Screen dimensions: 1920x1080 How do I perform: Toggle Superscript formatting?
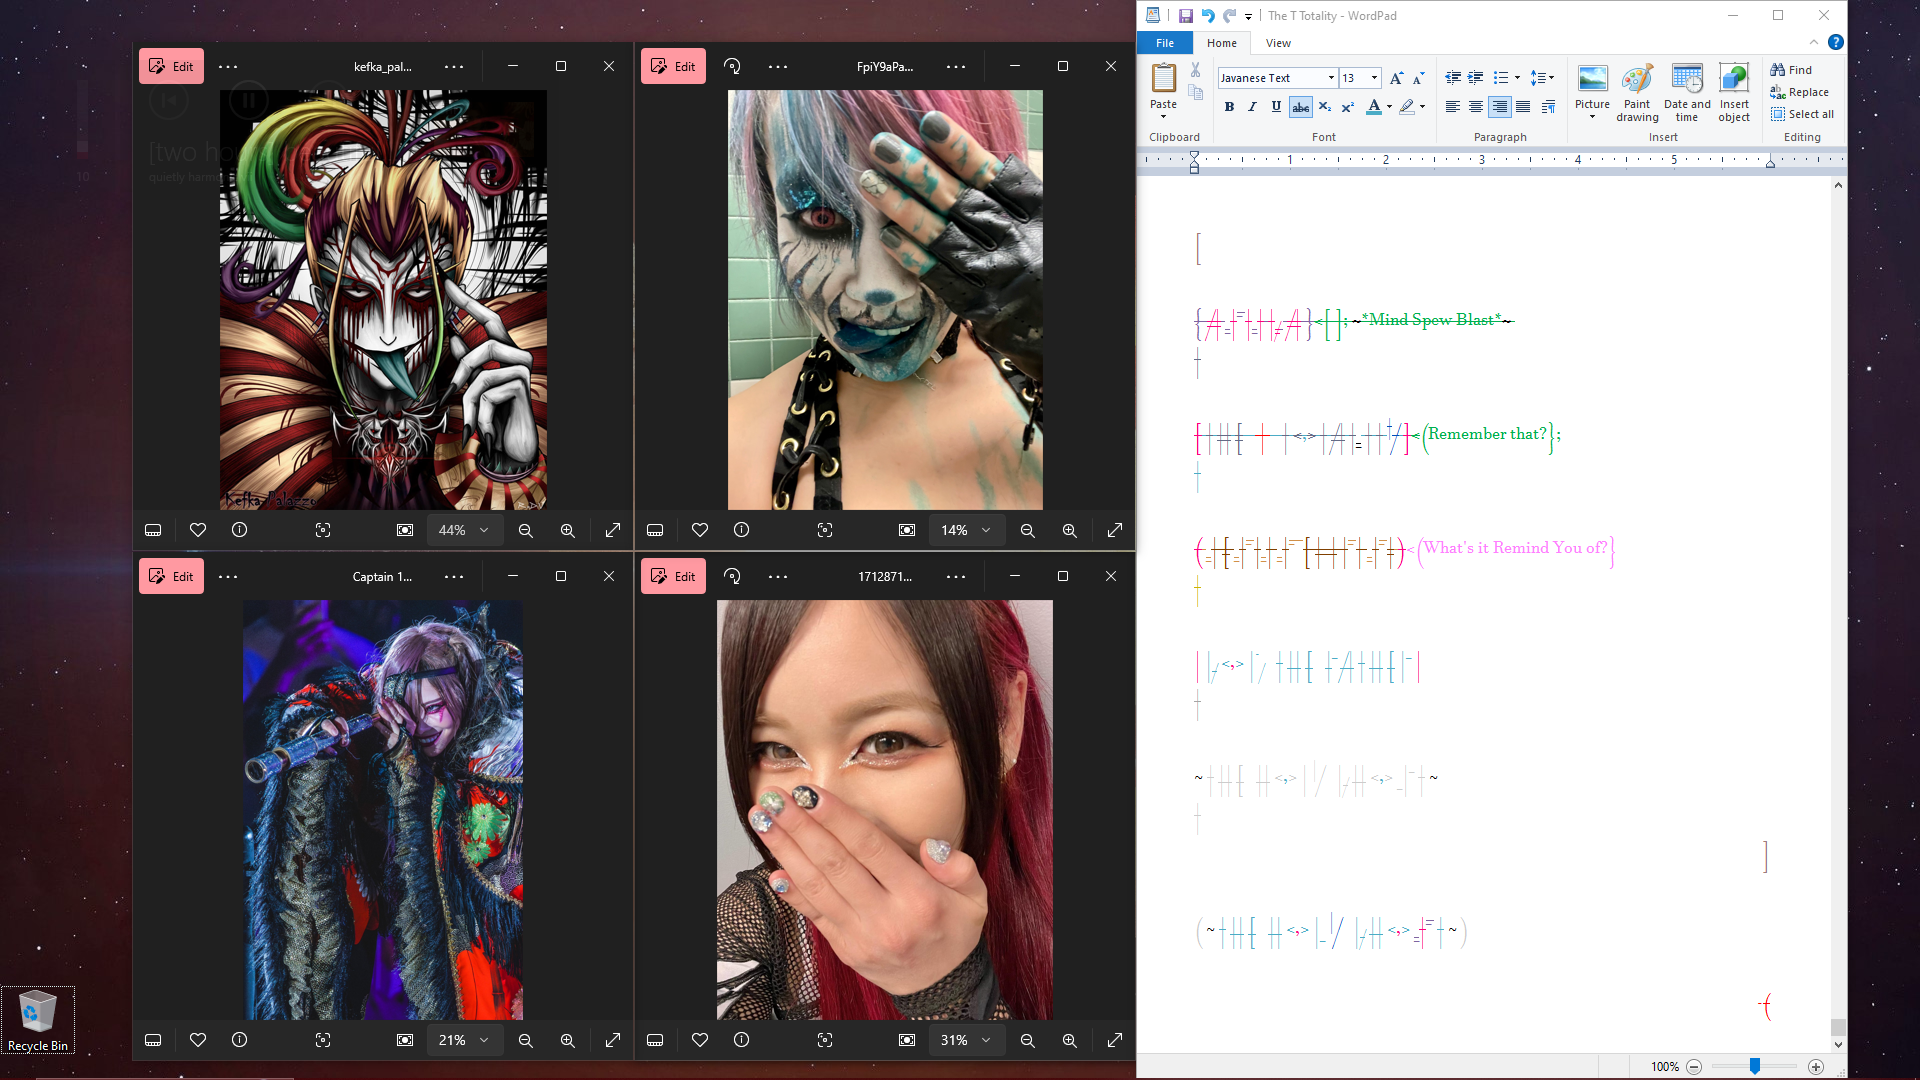1347,107
